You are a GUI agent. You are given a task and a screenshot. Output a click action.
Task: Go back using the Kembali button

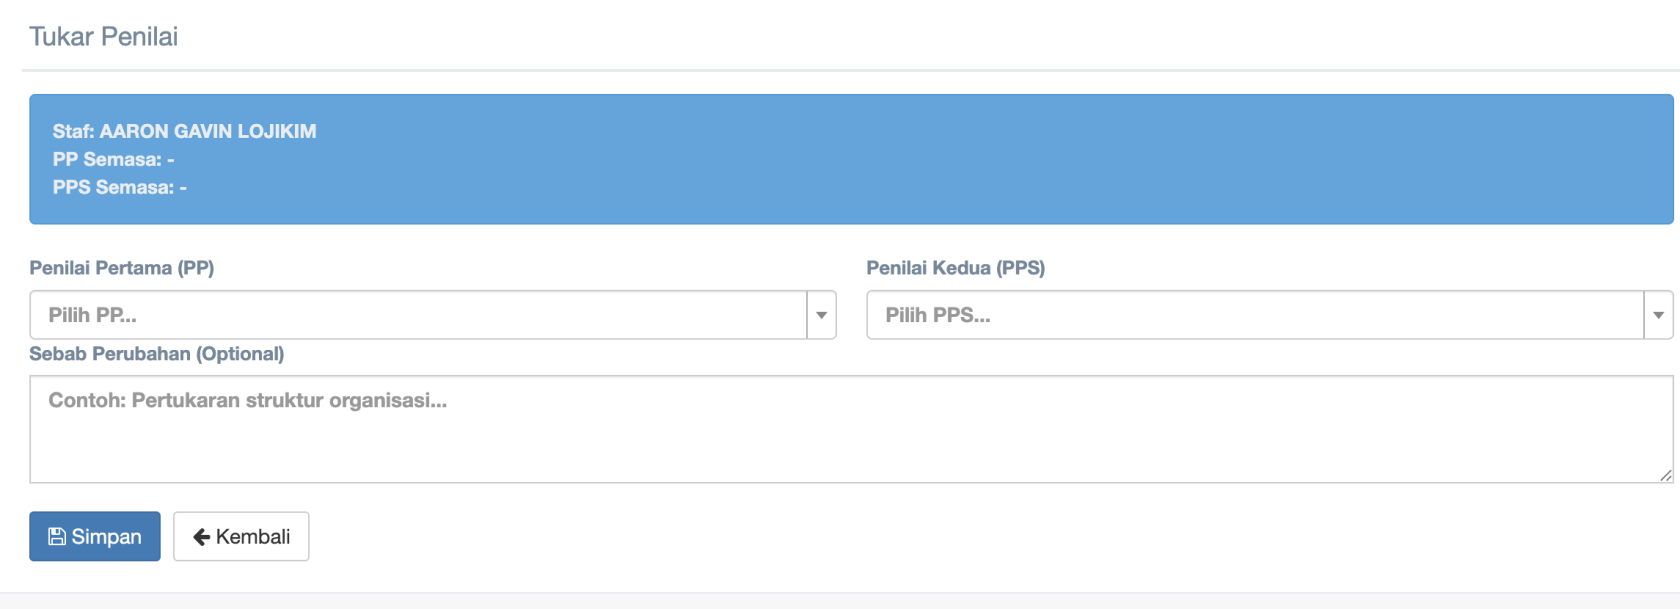(x=241, y=537)
